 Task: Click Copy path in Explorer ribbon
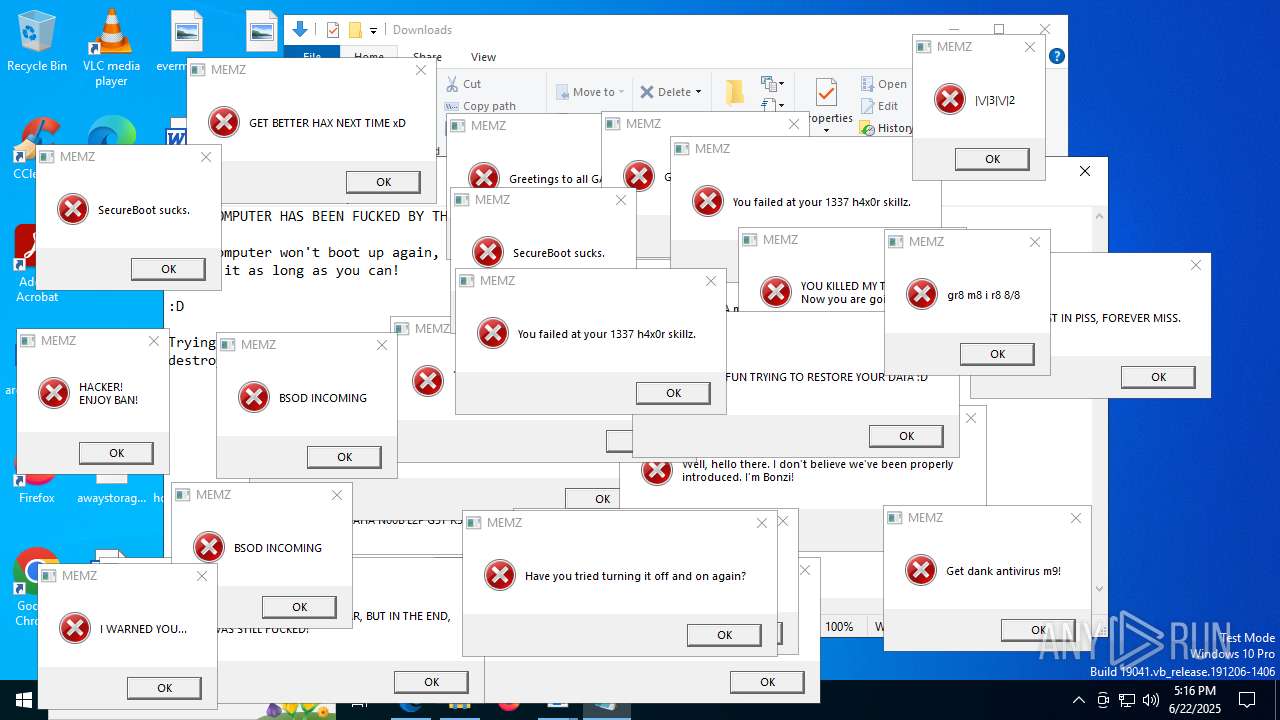480,106
